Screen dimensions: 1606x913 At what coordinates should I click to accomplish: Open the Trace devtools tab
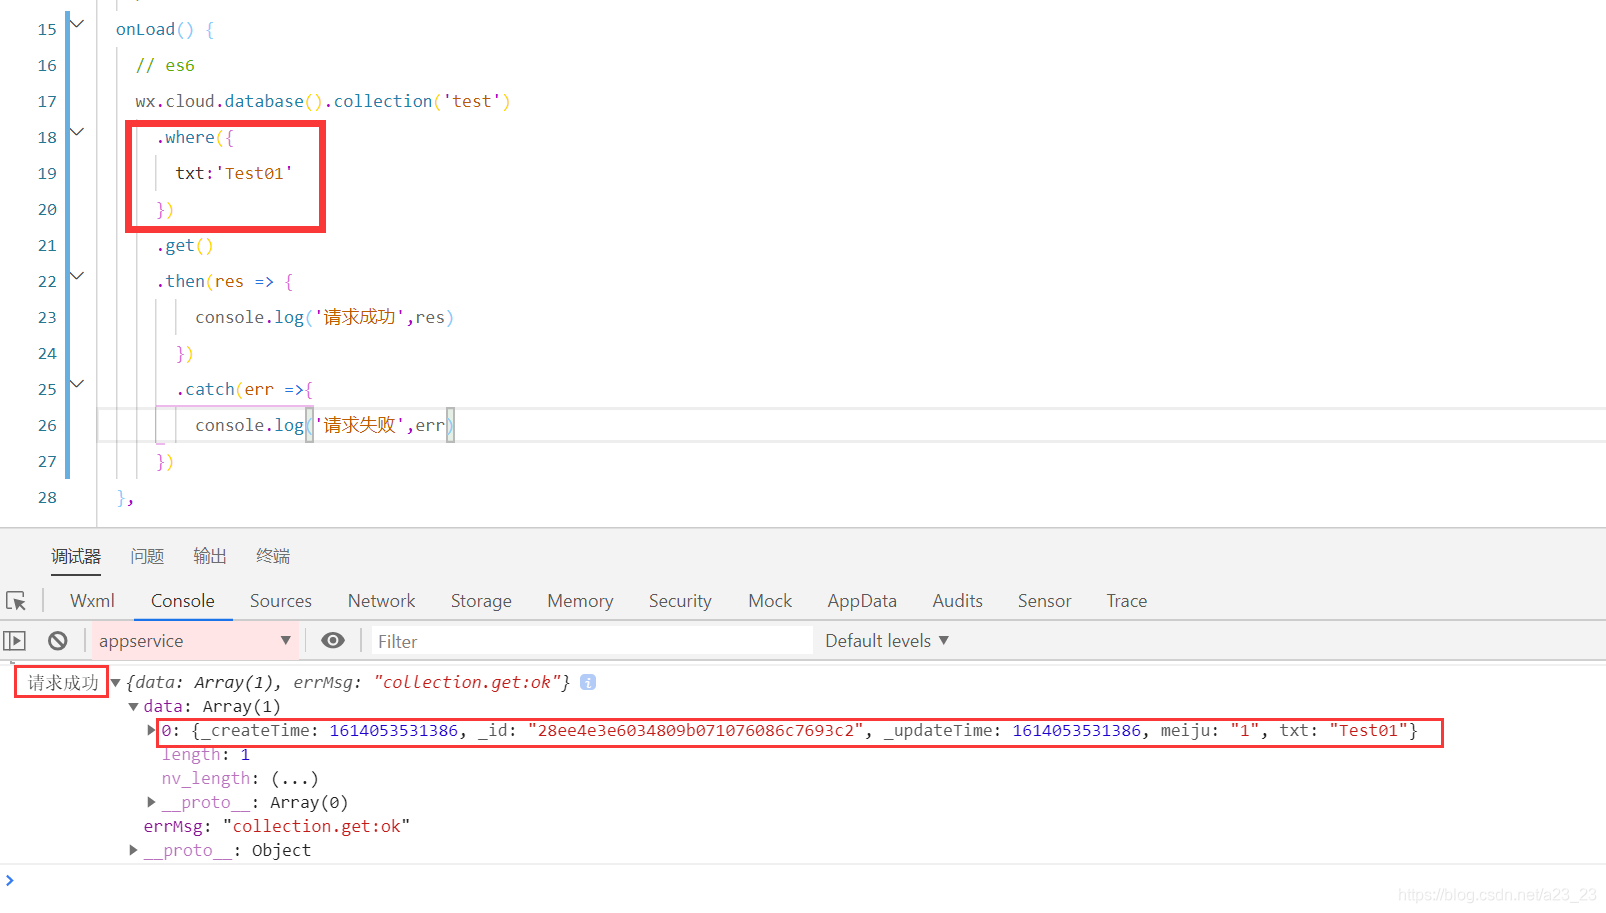[1127, 601]
